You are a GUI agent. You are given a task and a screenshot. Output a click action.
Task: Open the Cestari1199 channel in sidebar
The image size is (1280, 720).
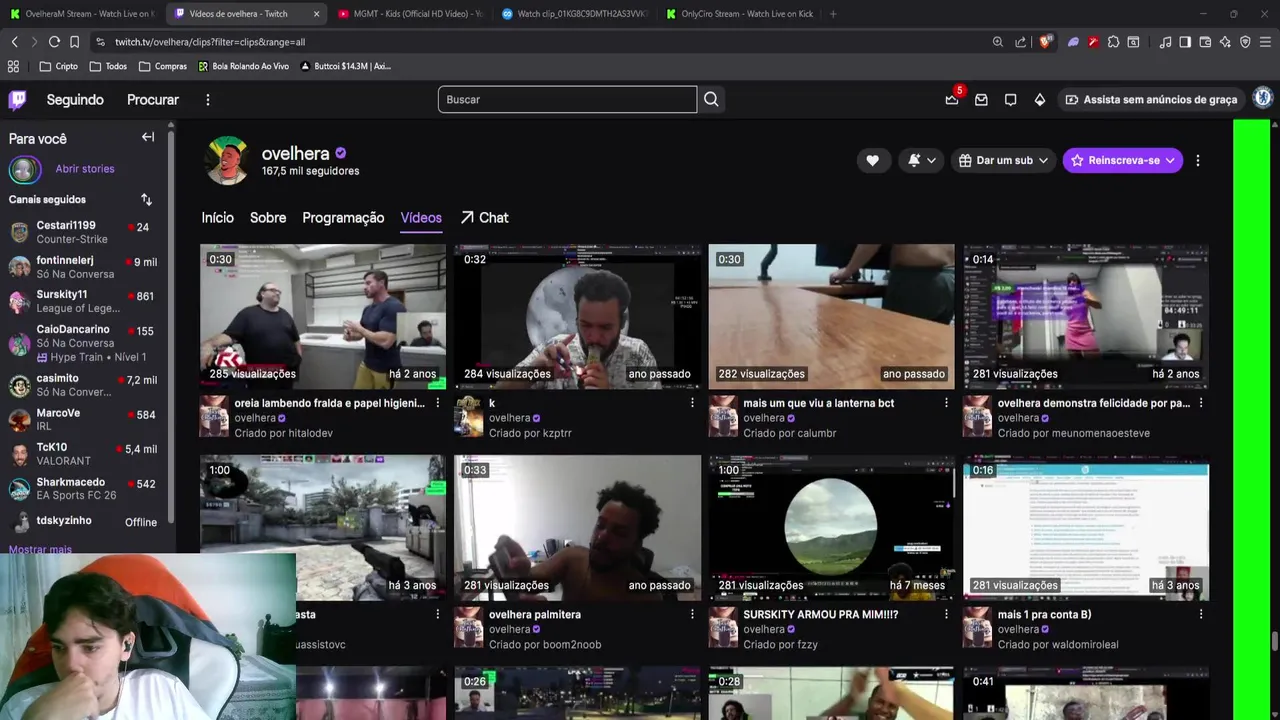pos(85,232)
